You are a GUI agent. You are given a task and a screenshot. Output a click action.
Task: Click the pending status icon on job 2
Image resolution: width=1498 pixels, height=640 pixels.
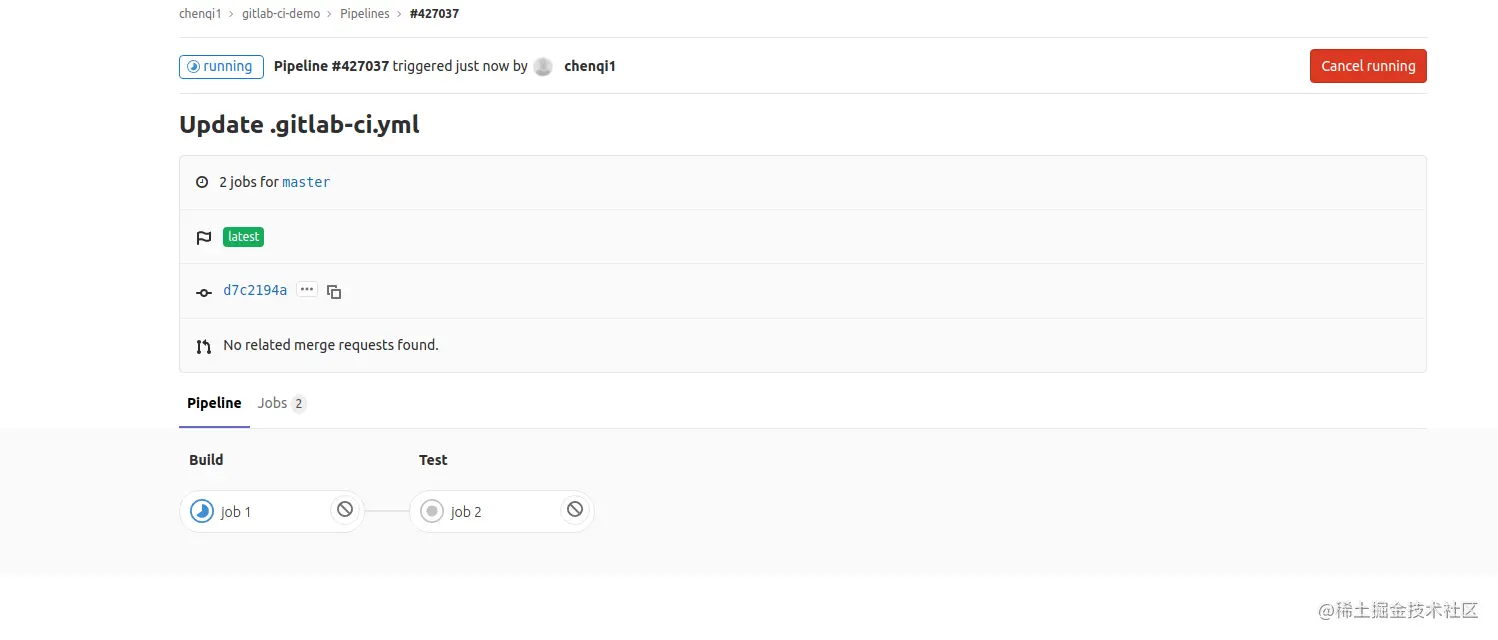pos(431,510)
